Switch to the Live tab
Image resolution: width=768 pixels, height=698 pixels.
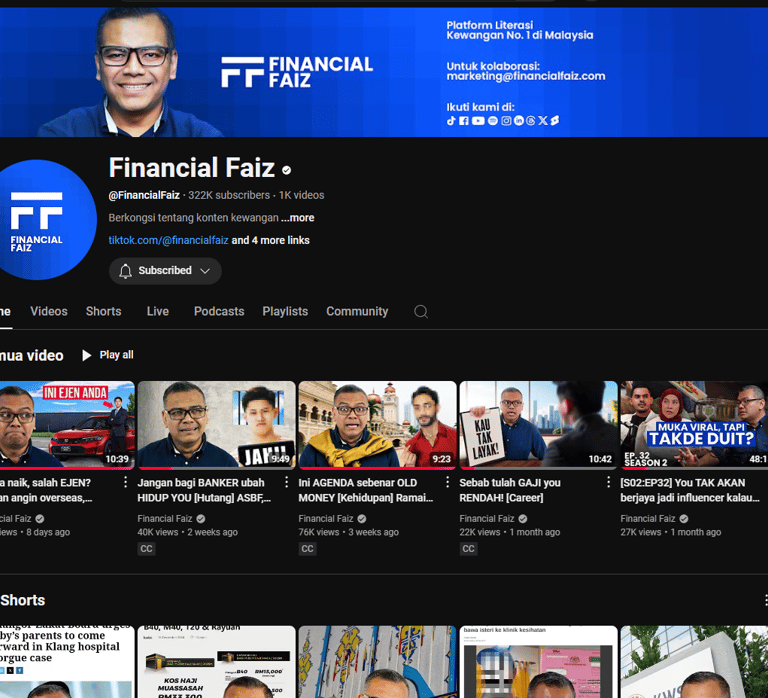coord(158,312)
